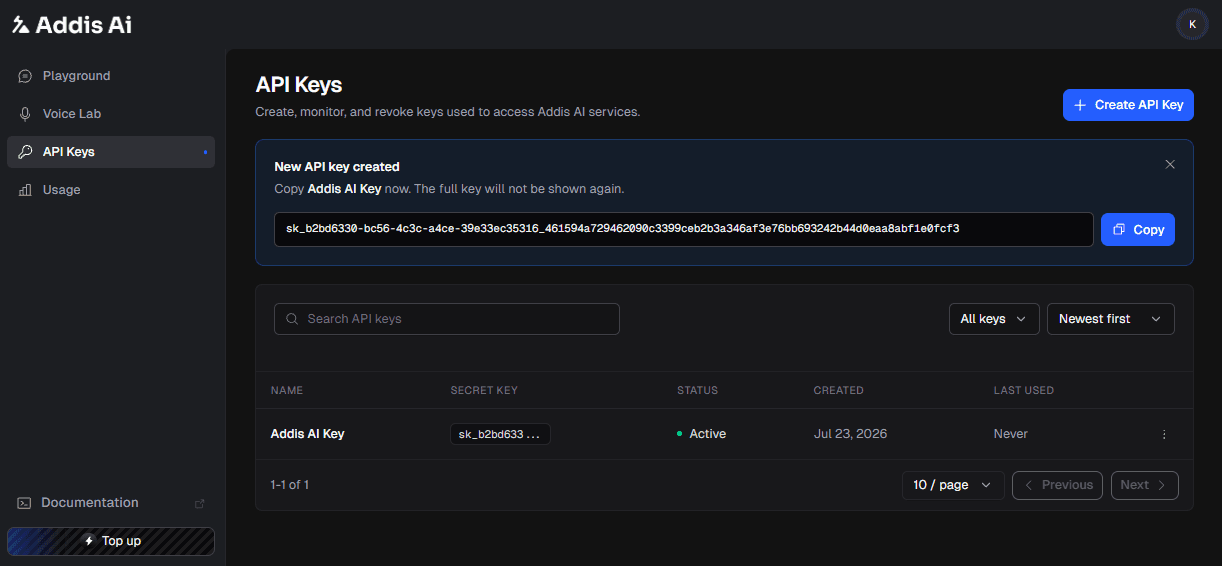This screenshot has height=566, width=1222.
Task: Open the 10 / page dropdown
Action: 953,485
